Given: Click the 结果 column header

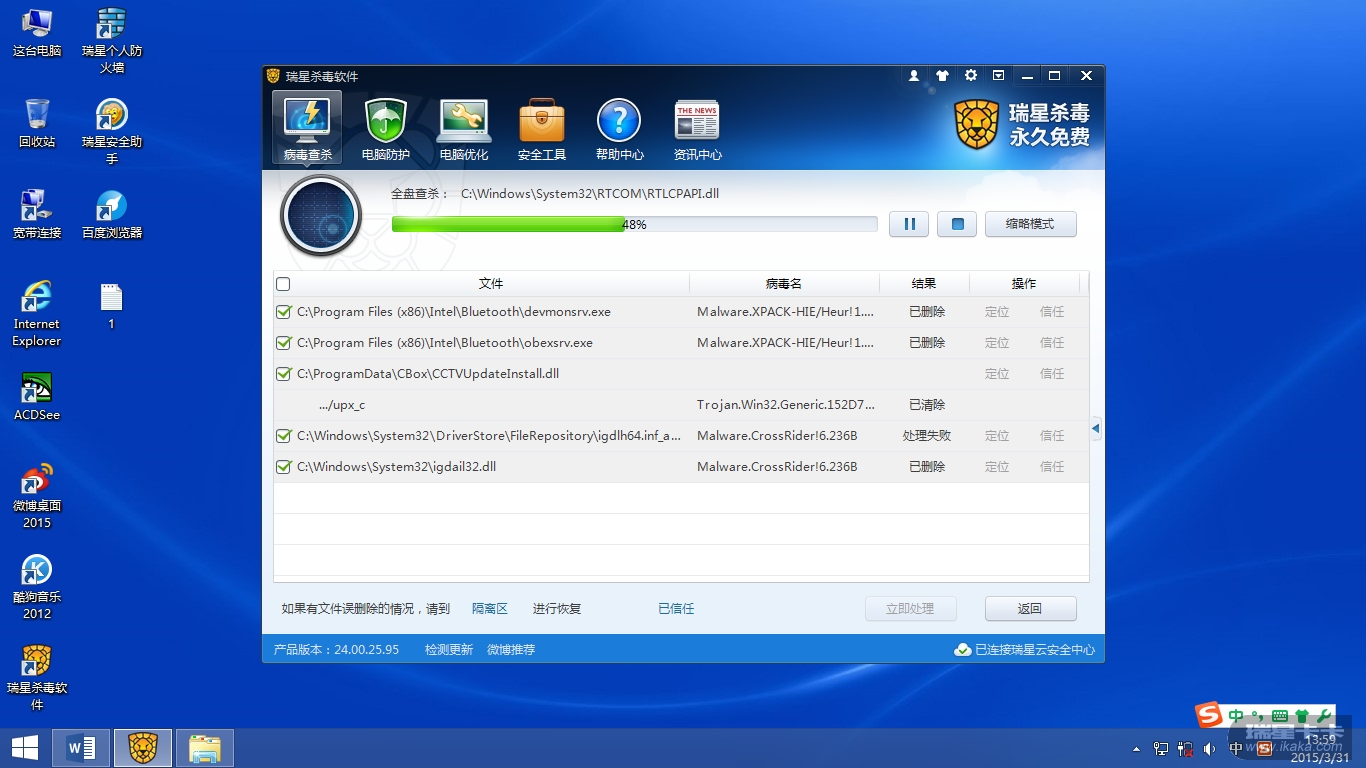Looking at the screenshot, I should (x=924, y=284).
